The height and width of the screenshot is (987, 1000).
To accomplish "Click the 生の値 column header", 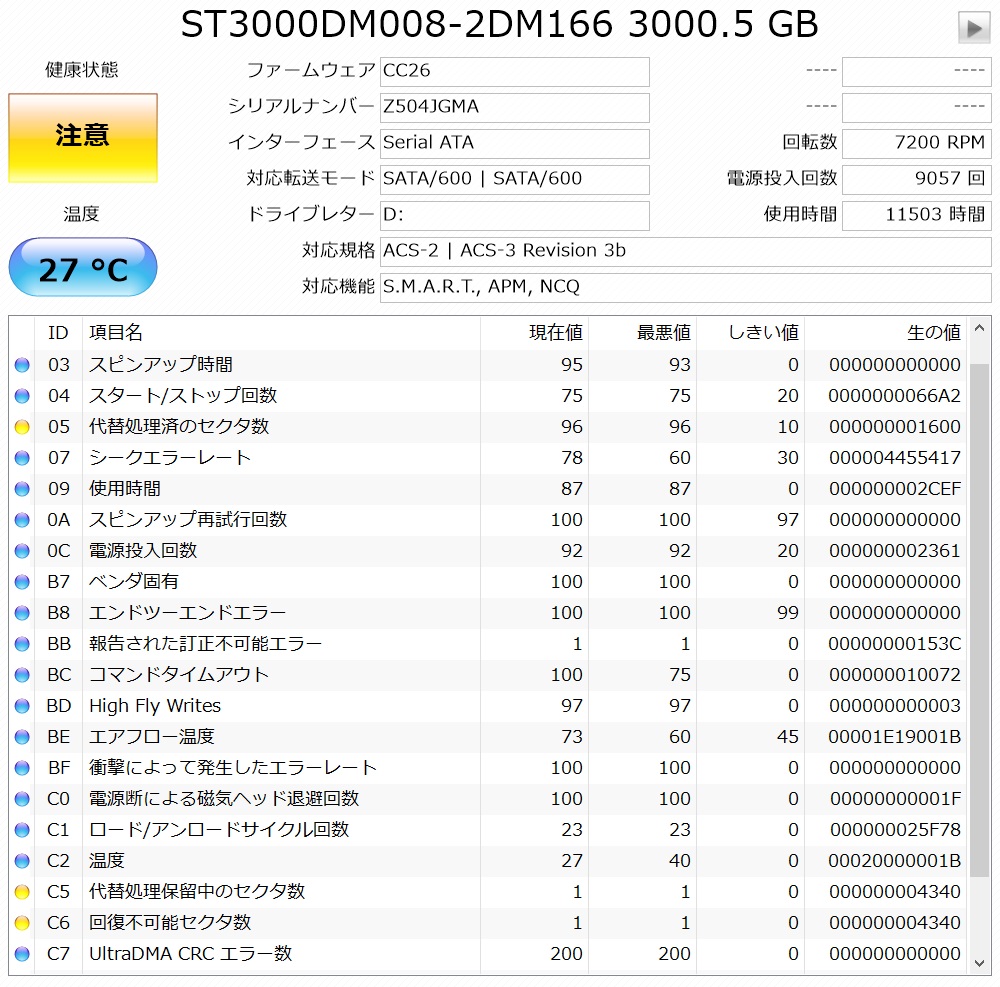I will point(933,333).
